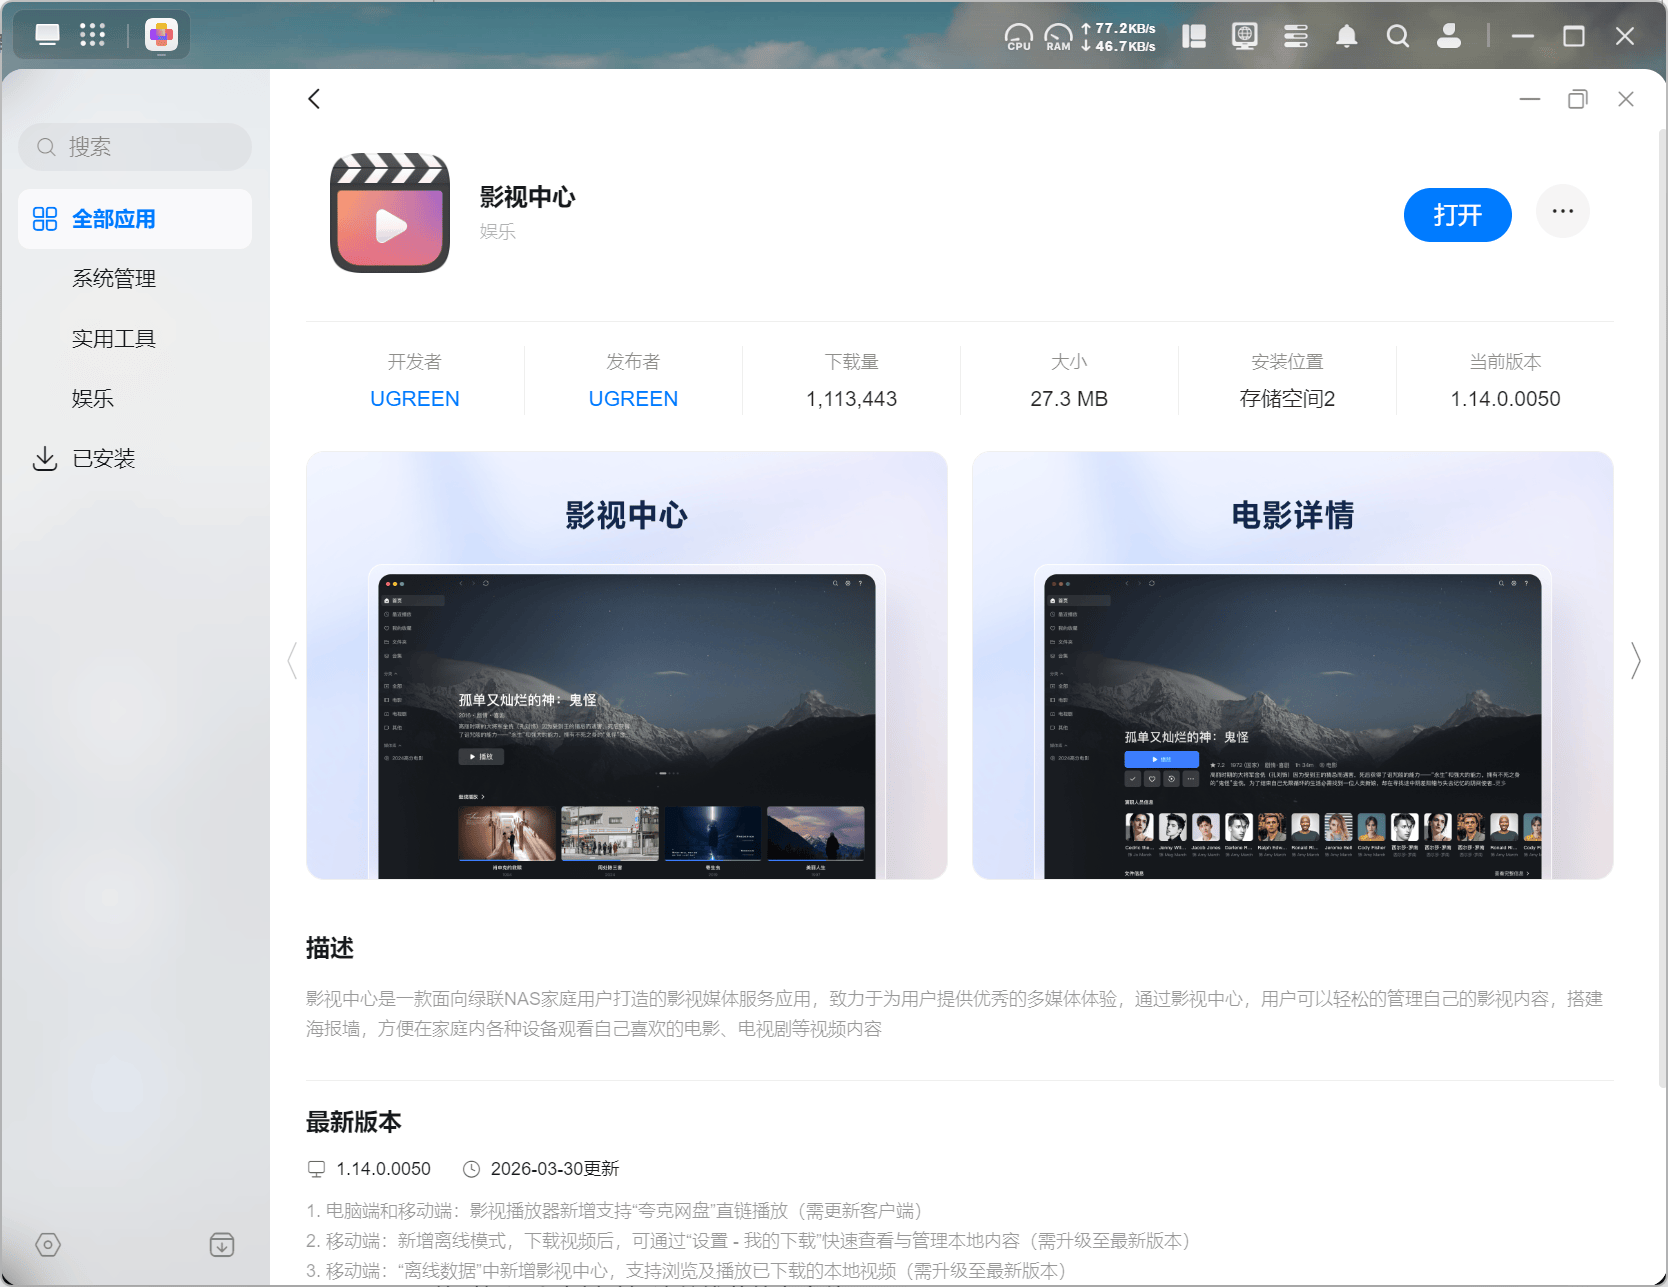
Task: Click the UGREEN developer link
Action: (x=414, y=399)
